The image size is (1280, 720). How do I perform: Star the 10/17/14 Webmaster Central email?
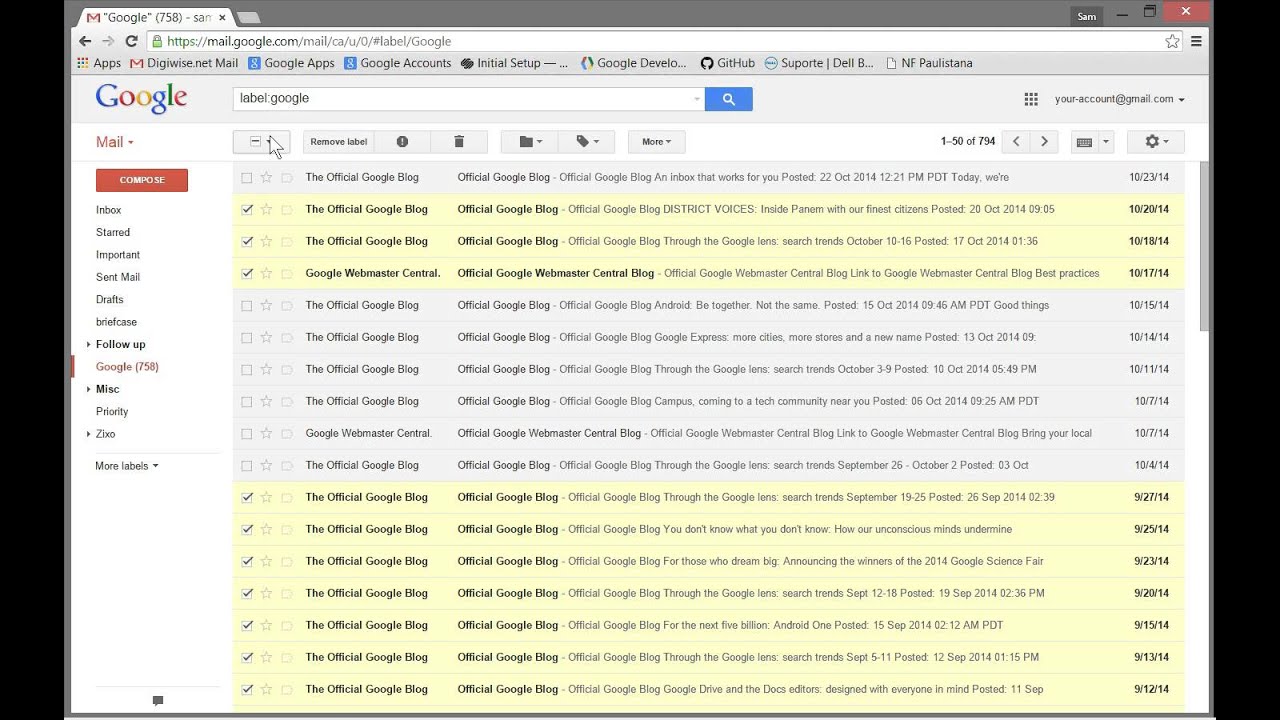point(266,273)
